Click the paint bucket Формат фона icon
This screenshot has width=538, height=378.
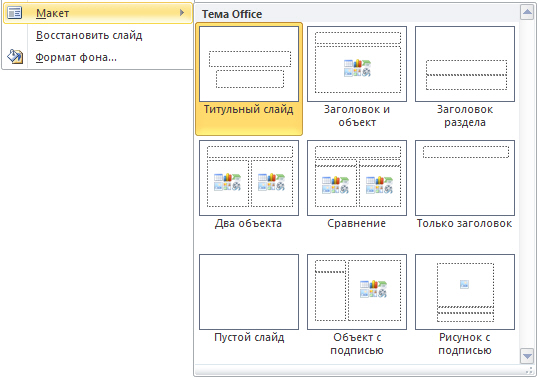pos(15,57)
